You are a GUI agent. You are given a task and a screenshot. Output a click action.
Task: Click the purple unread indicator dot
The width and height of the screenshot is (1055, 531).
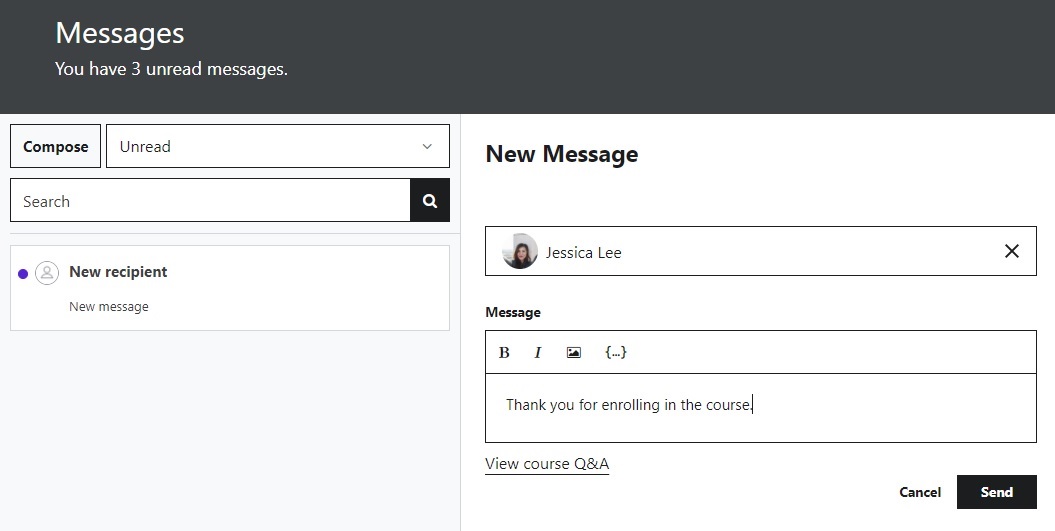click(23, 274)
